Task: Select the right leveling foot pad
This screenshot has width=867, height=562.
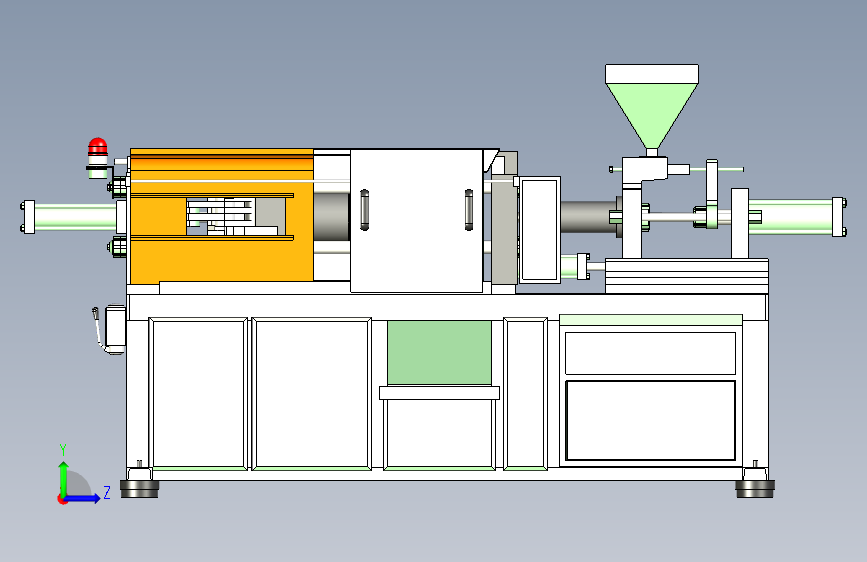Action: 755,488
